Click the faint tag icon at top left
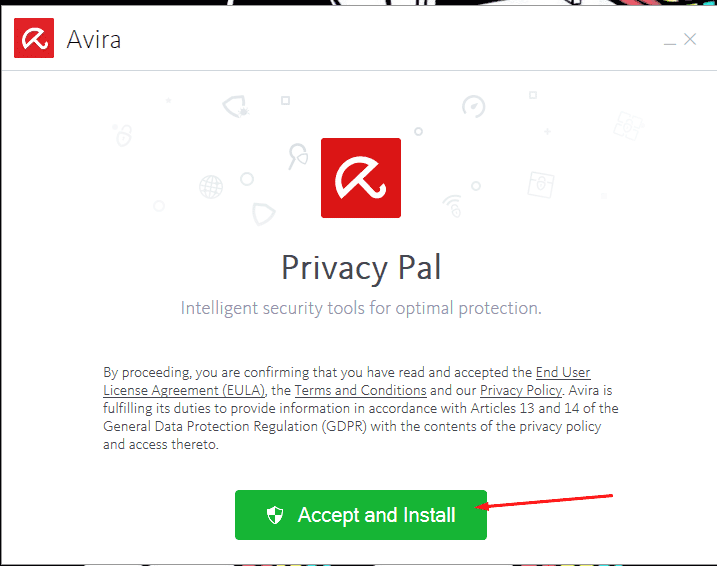This screenshot has height=566, width=717. (232, 107)
